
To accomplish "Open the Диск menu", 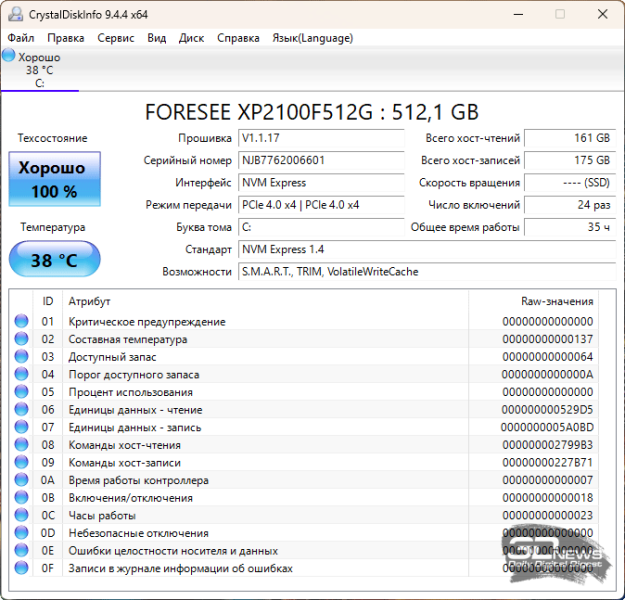I will (x=191, y=38).
